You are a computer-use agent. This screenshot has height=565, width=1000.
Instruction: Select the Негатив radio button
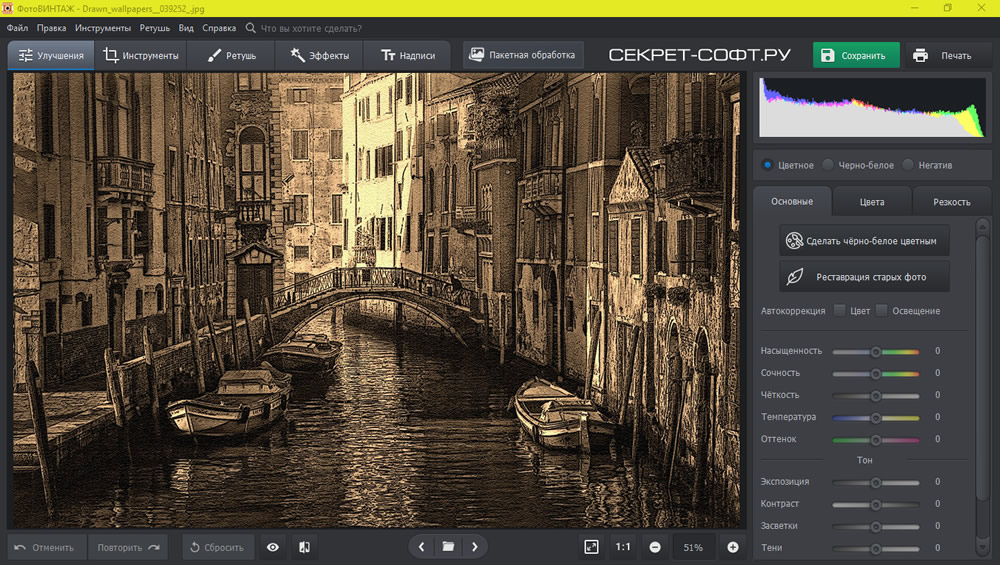[x=908, y=165]
